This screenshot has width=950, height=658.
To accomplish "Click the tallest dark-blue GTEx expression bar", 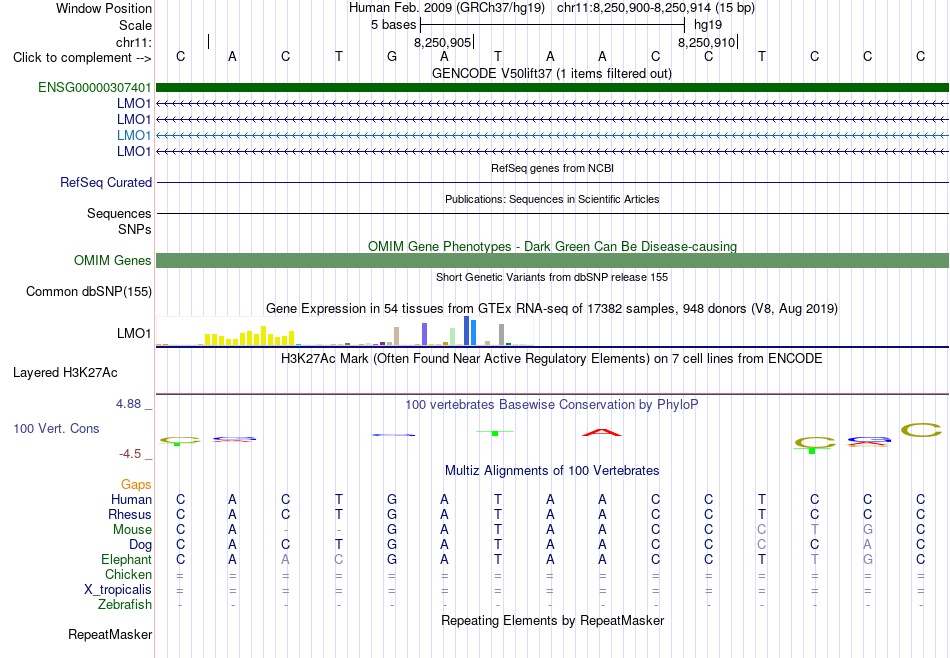I will click(467, 330).
